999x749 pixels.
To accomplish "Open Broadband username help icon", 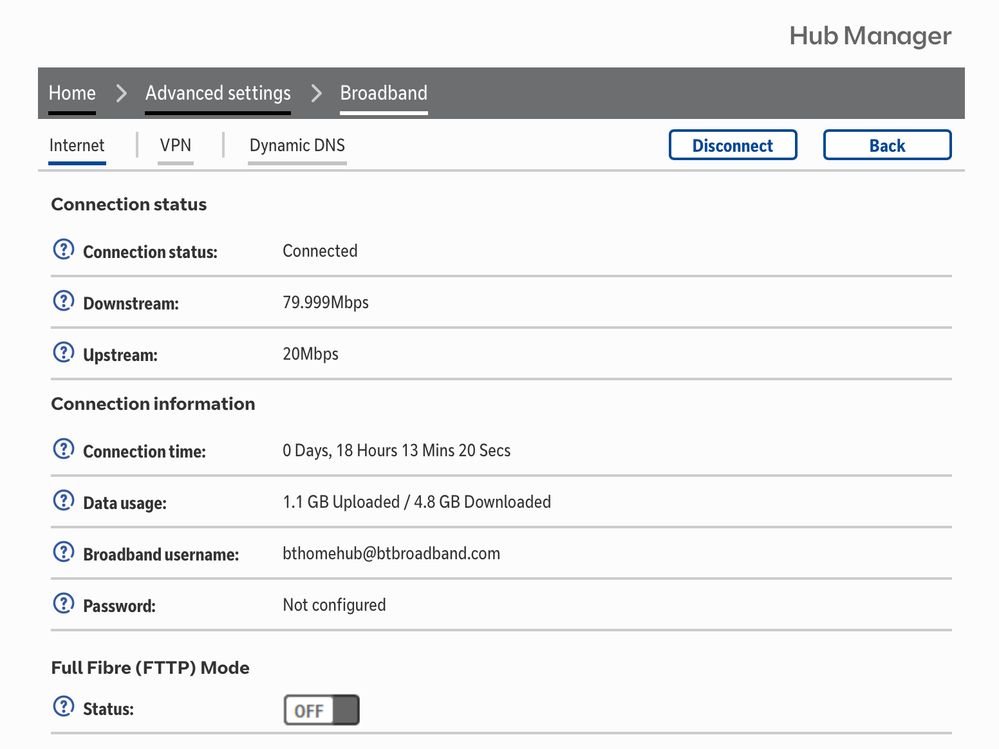I will pos(63,552).
